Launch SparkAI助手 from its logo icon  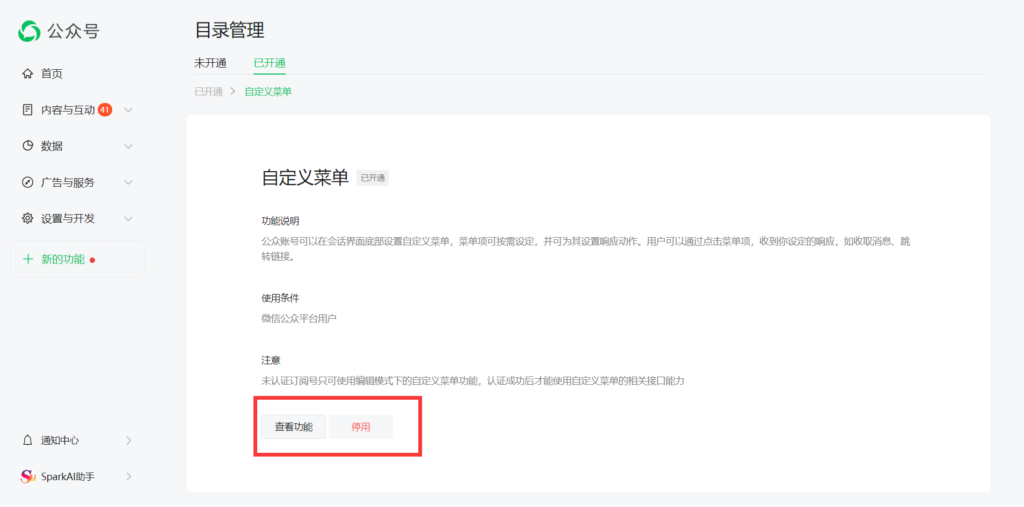[28, 477]
